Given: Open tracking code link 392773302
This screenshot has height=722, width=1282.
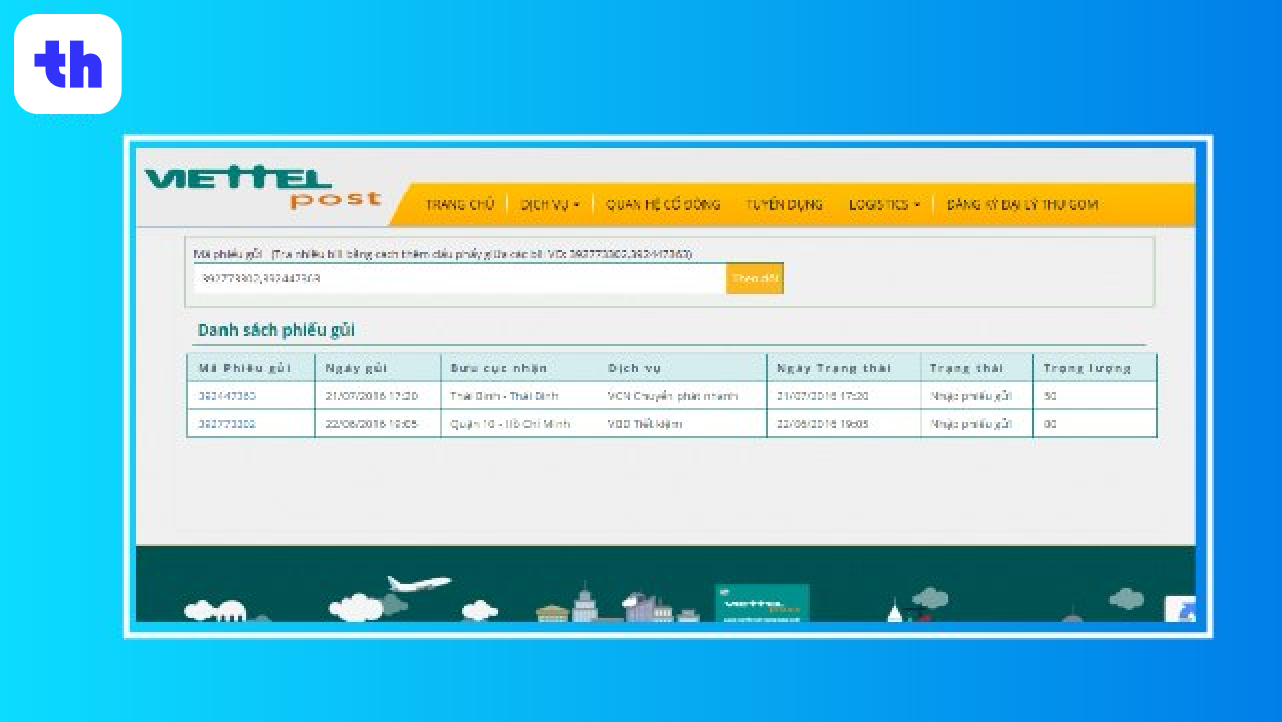Looking at the screenshot, I should (227, 424).
